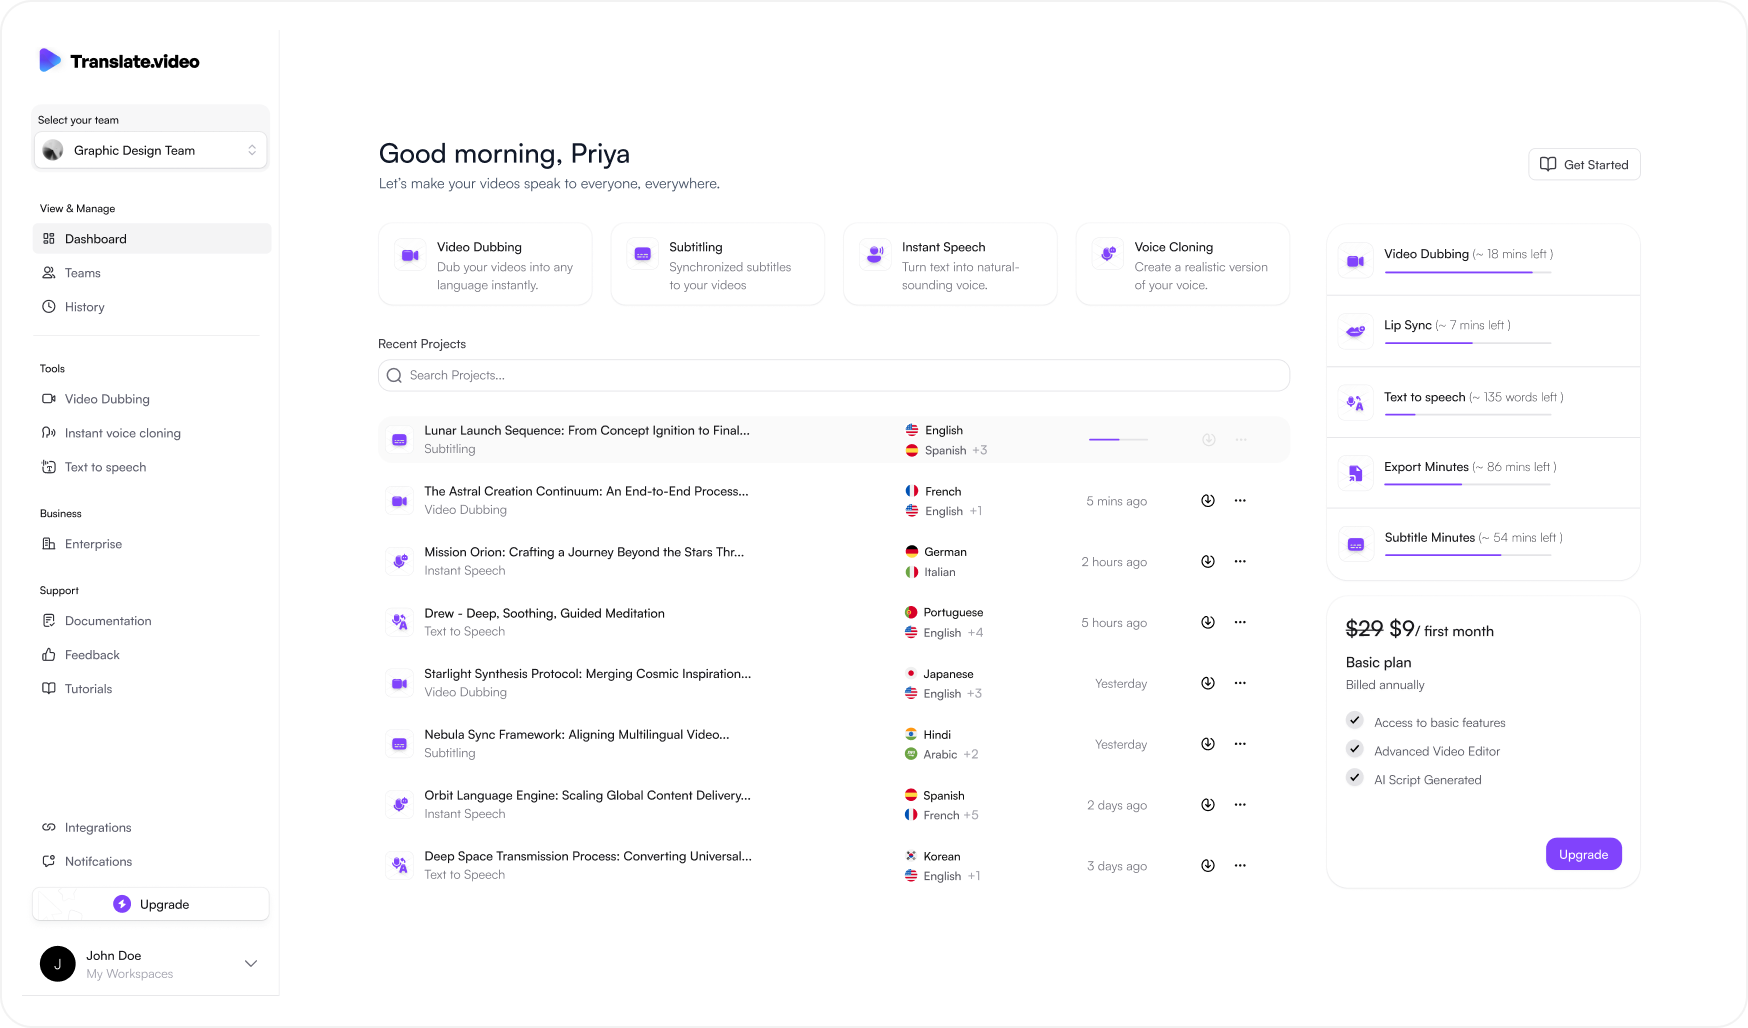Open Notifcations in sidebar

click(87, 862)
